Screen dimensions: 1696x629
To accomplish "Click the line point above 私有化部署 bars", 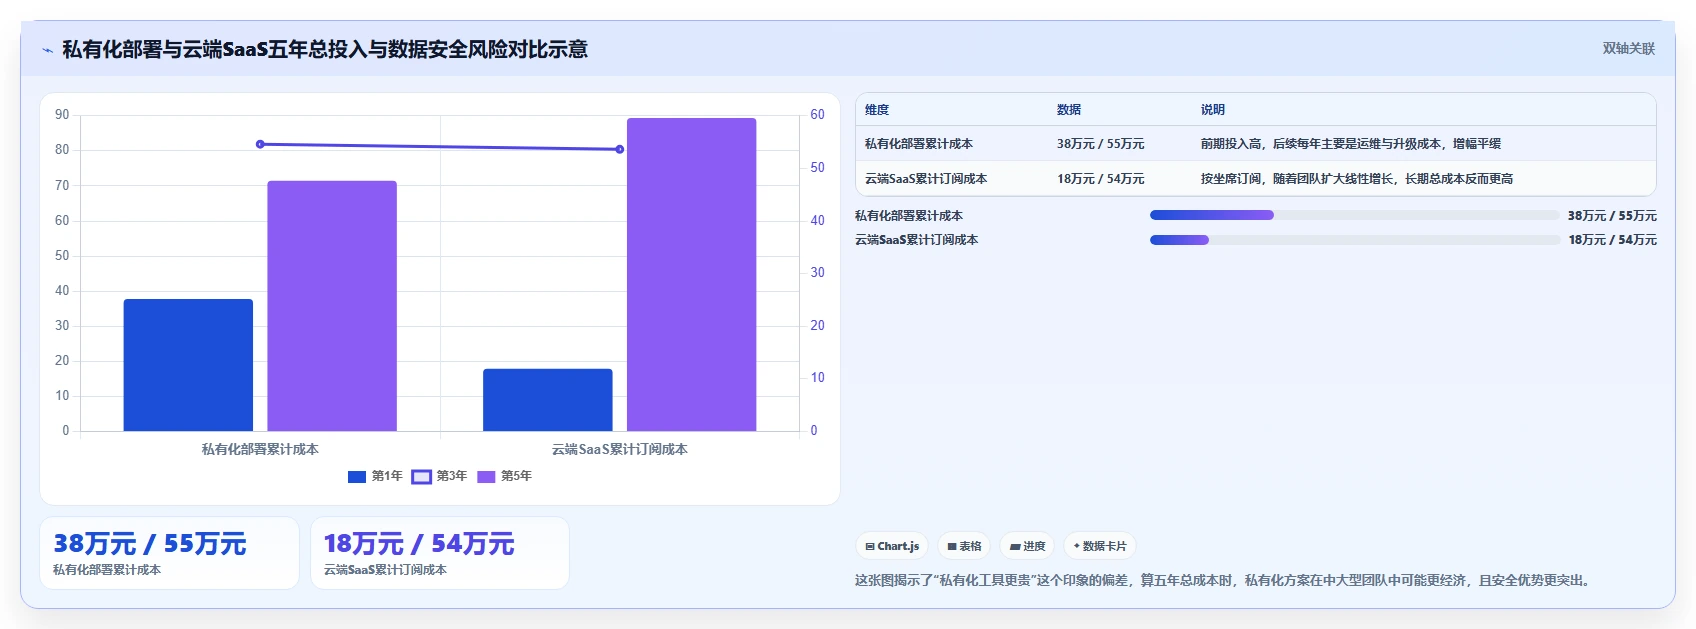I will tap(260, 144).
